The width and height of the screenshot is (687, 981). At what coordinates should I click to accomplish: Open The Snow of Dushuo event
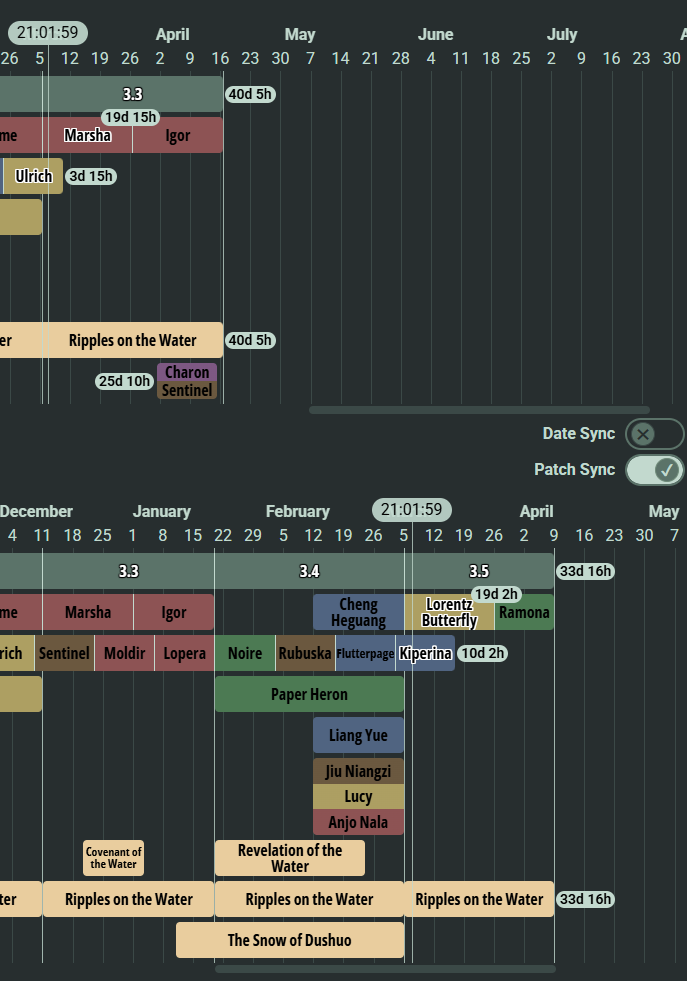coord(290,940)
